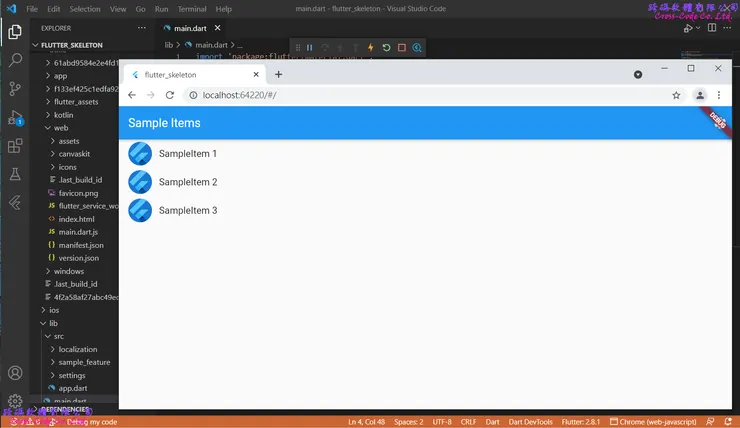Grab the debug toolbar drag handle
This screenshot has width=740, height=428.
click(x=298, y=48)
